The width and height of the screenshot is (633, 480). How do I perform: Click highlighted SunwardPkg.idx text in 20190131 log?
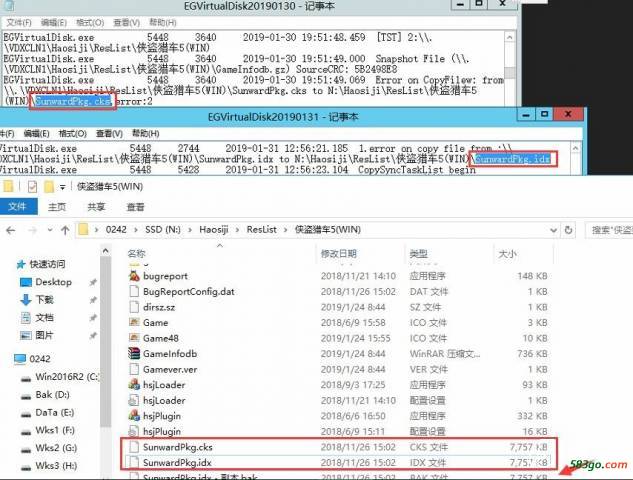(x=512, y=159)
